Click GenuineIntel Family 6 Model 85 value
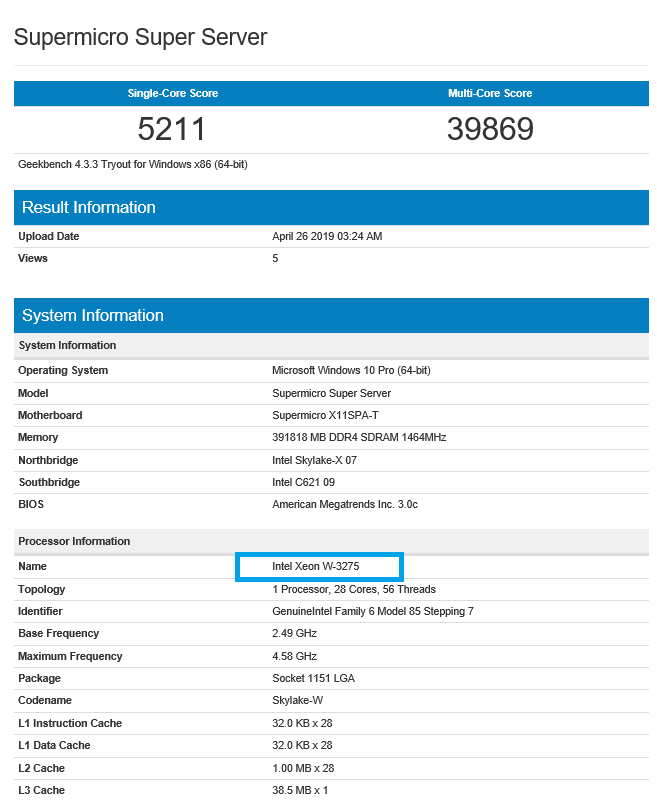 [x=373, y=611]
